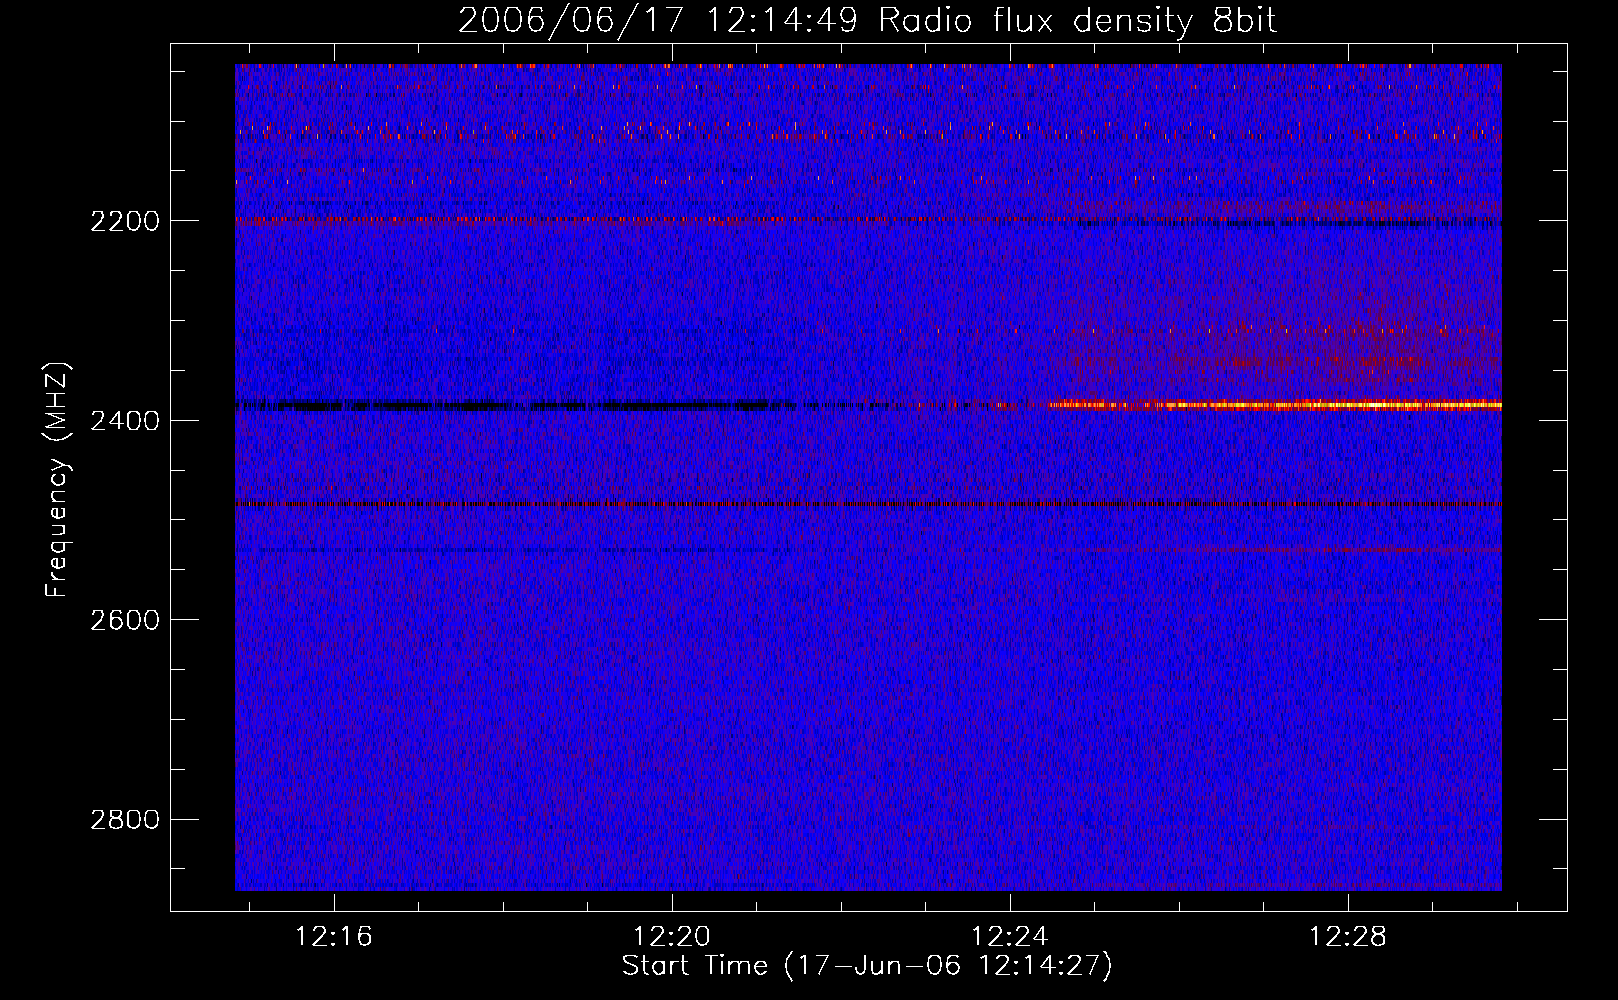The height and width of the screenshot is (1000, 1618).
Task: Click the "Frequency (MHZ)" y-axis label
Action: [58, 480]
